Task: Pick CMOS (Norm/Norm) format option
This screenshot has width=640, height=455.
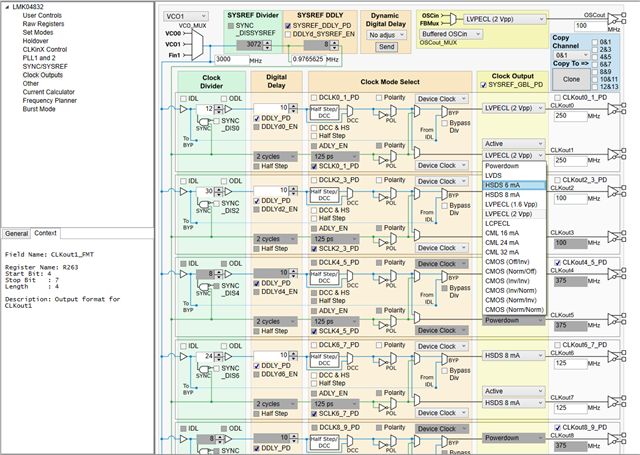Action: [x=514, y=310]
